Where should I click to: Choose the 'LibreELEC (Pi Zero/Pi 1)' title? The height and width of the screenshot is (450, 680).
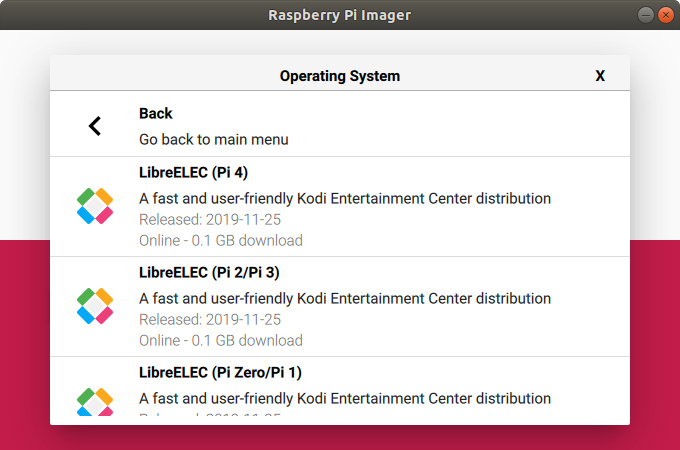(220, 373)
